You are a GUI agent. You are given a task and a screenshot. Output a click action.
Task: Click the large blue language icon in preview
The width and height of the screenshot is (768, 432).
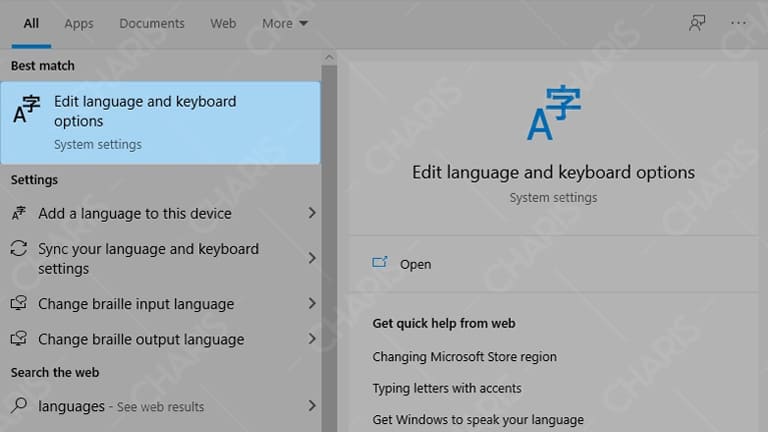tap(554, 113)
